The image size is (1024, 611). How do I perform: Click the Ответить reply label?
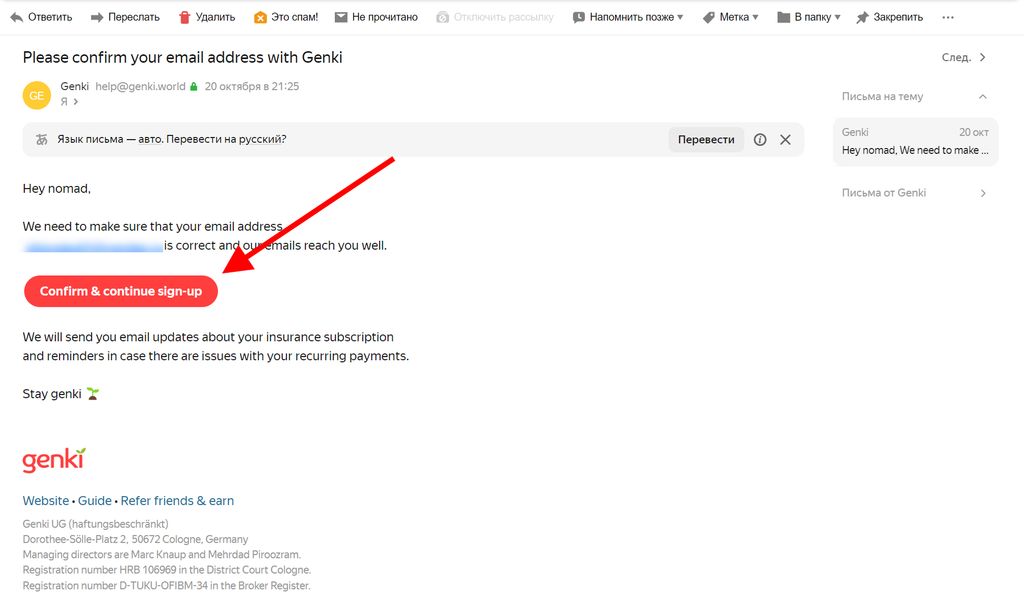50,17
